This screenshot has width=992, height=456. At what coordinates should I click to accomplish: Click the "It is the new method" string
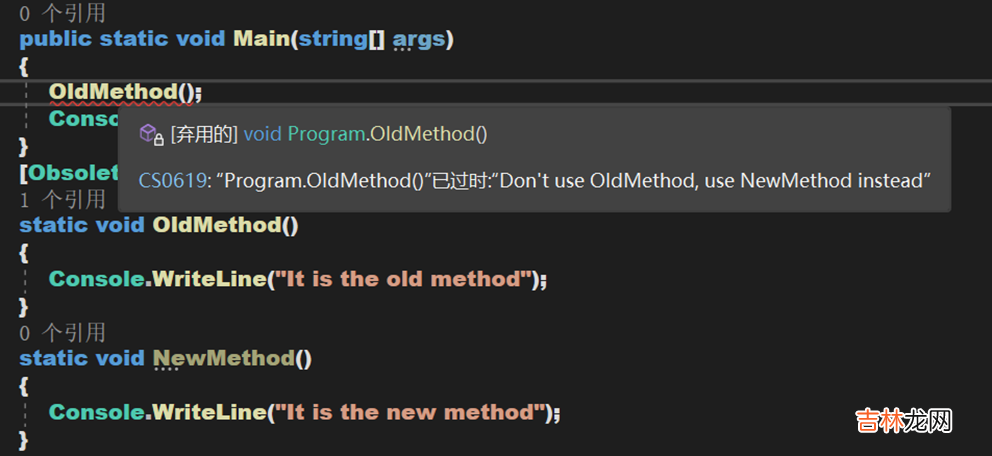pos(408,412)
